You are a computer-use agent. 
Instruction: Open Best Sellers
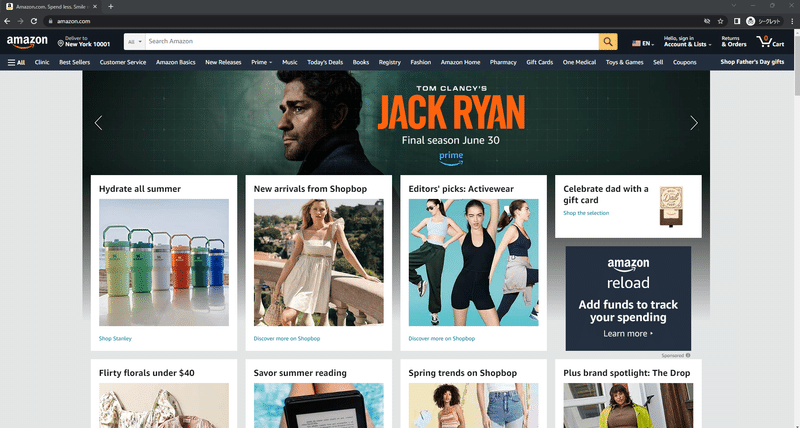click(74, 62)
